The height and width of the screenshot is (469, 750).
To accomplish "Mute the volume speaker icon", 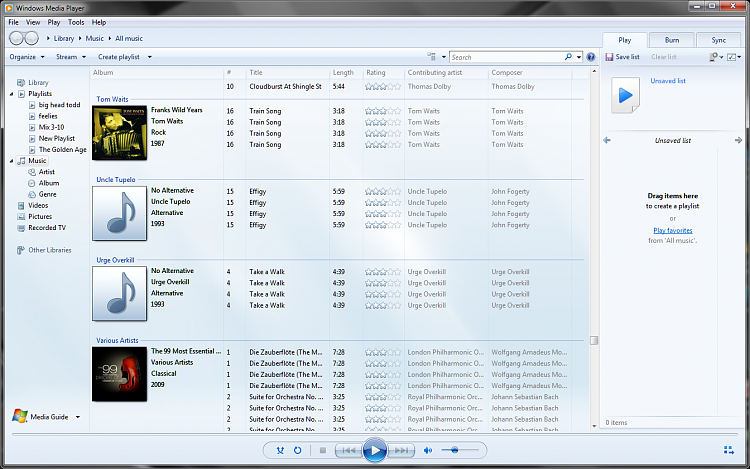I will click(428, 450).
